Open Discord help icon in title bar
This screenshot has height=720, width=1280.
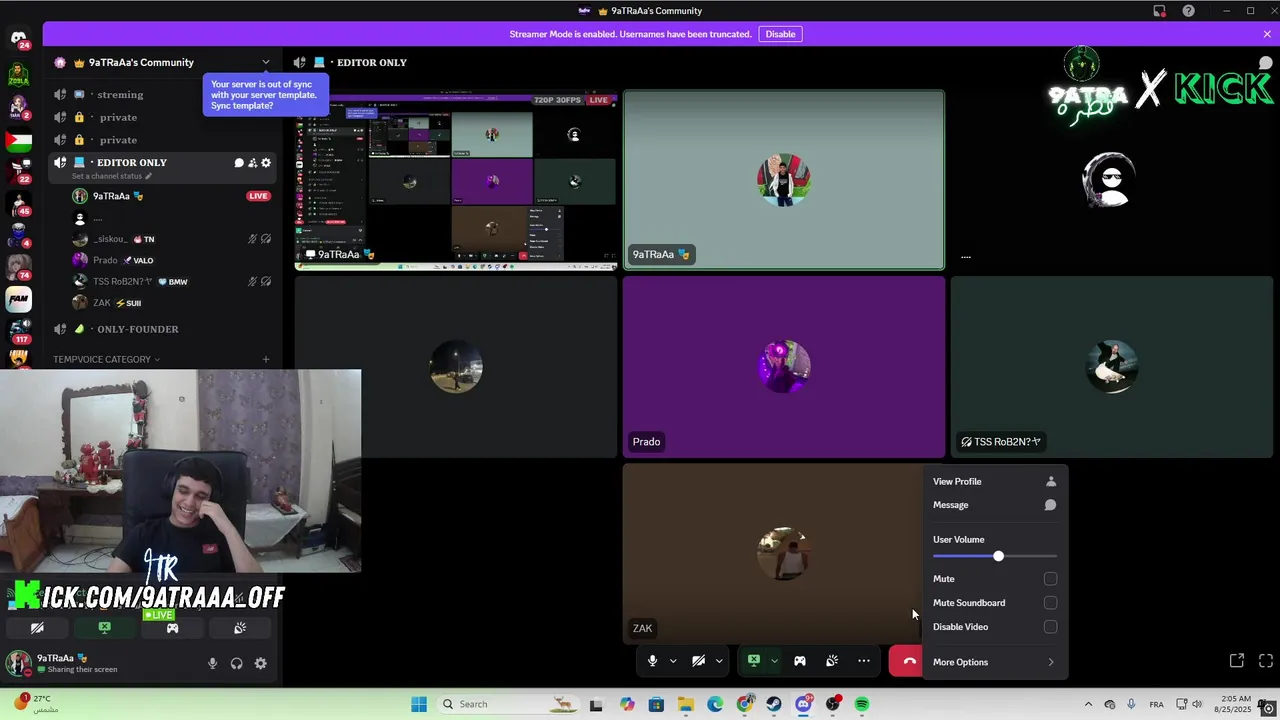[1188, 11]
